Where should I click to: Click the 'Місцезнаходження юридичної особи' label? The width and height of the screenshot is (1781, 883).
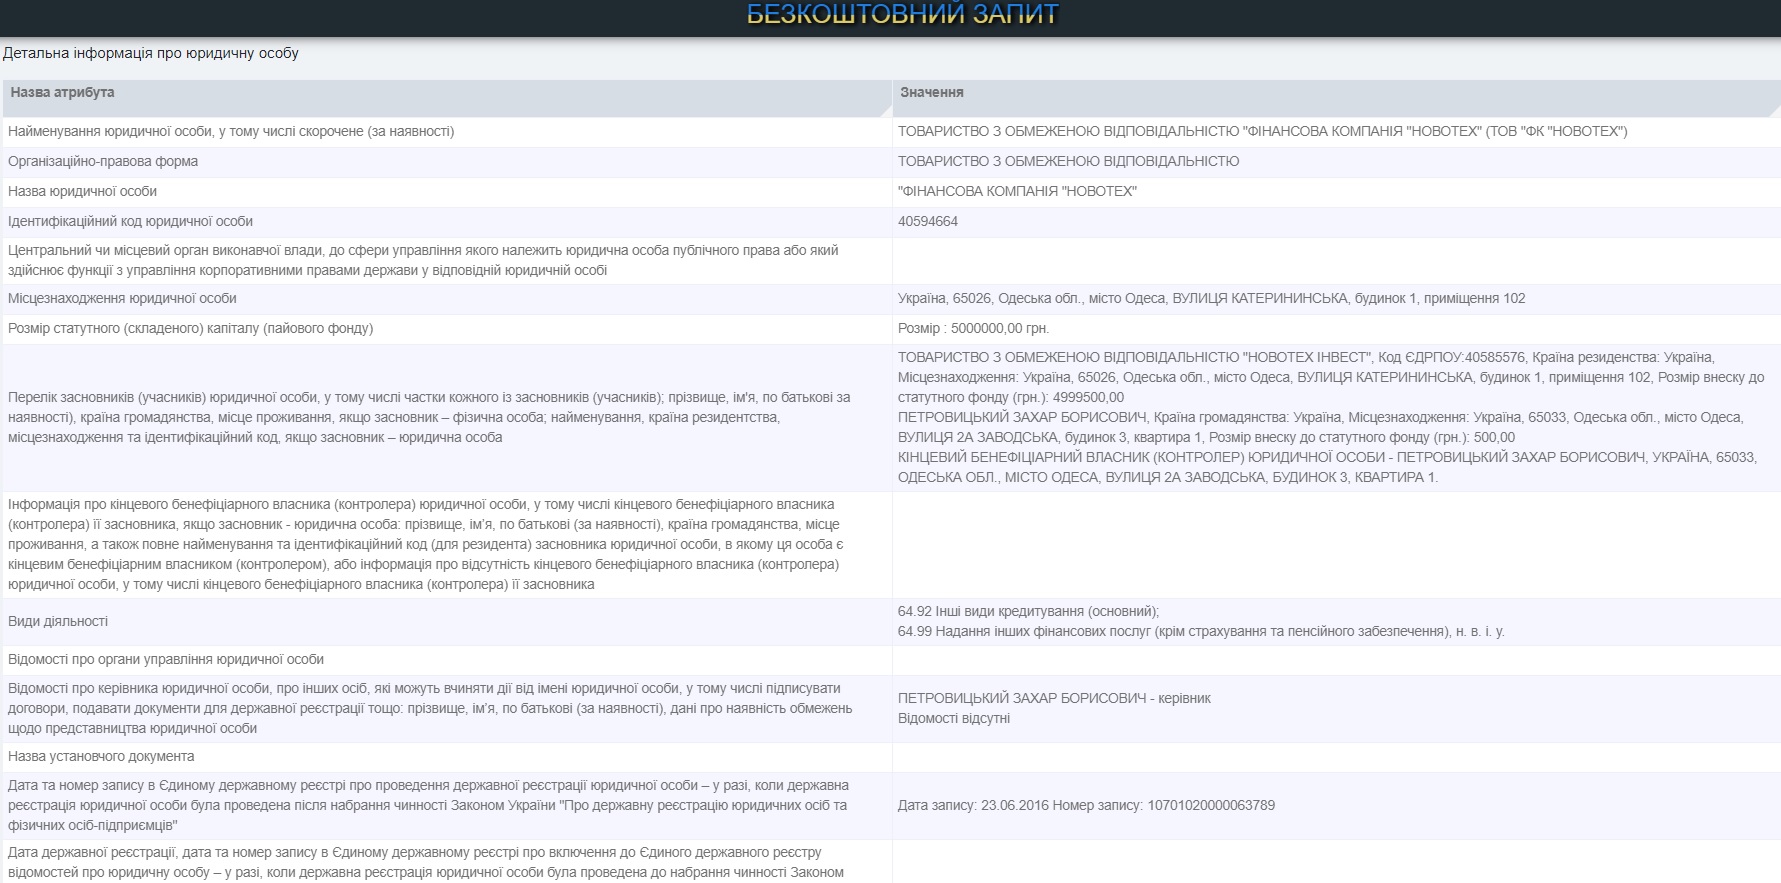coord(122,298)
